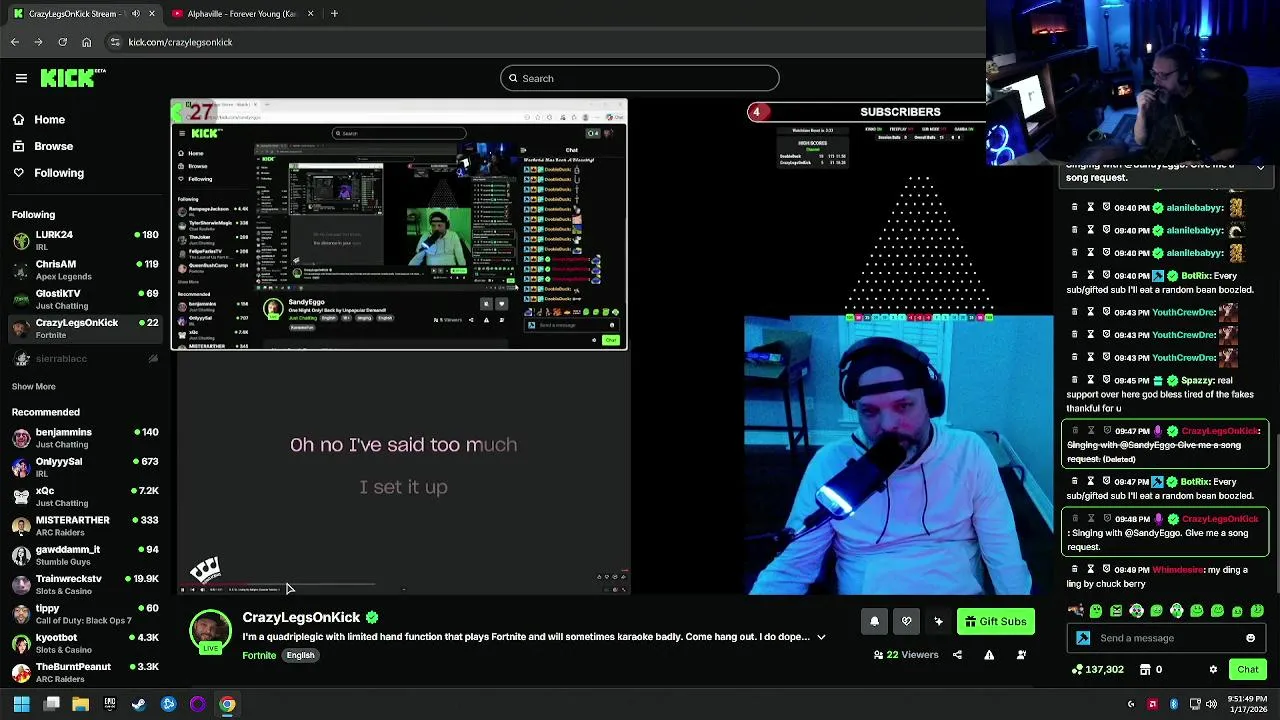Share the stream via share icon
1280x720 pixels.
point(957,655)
